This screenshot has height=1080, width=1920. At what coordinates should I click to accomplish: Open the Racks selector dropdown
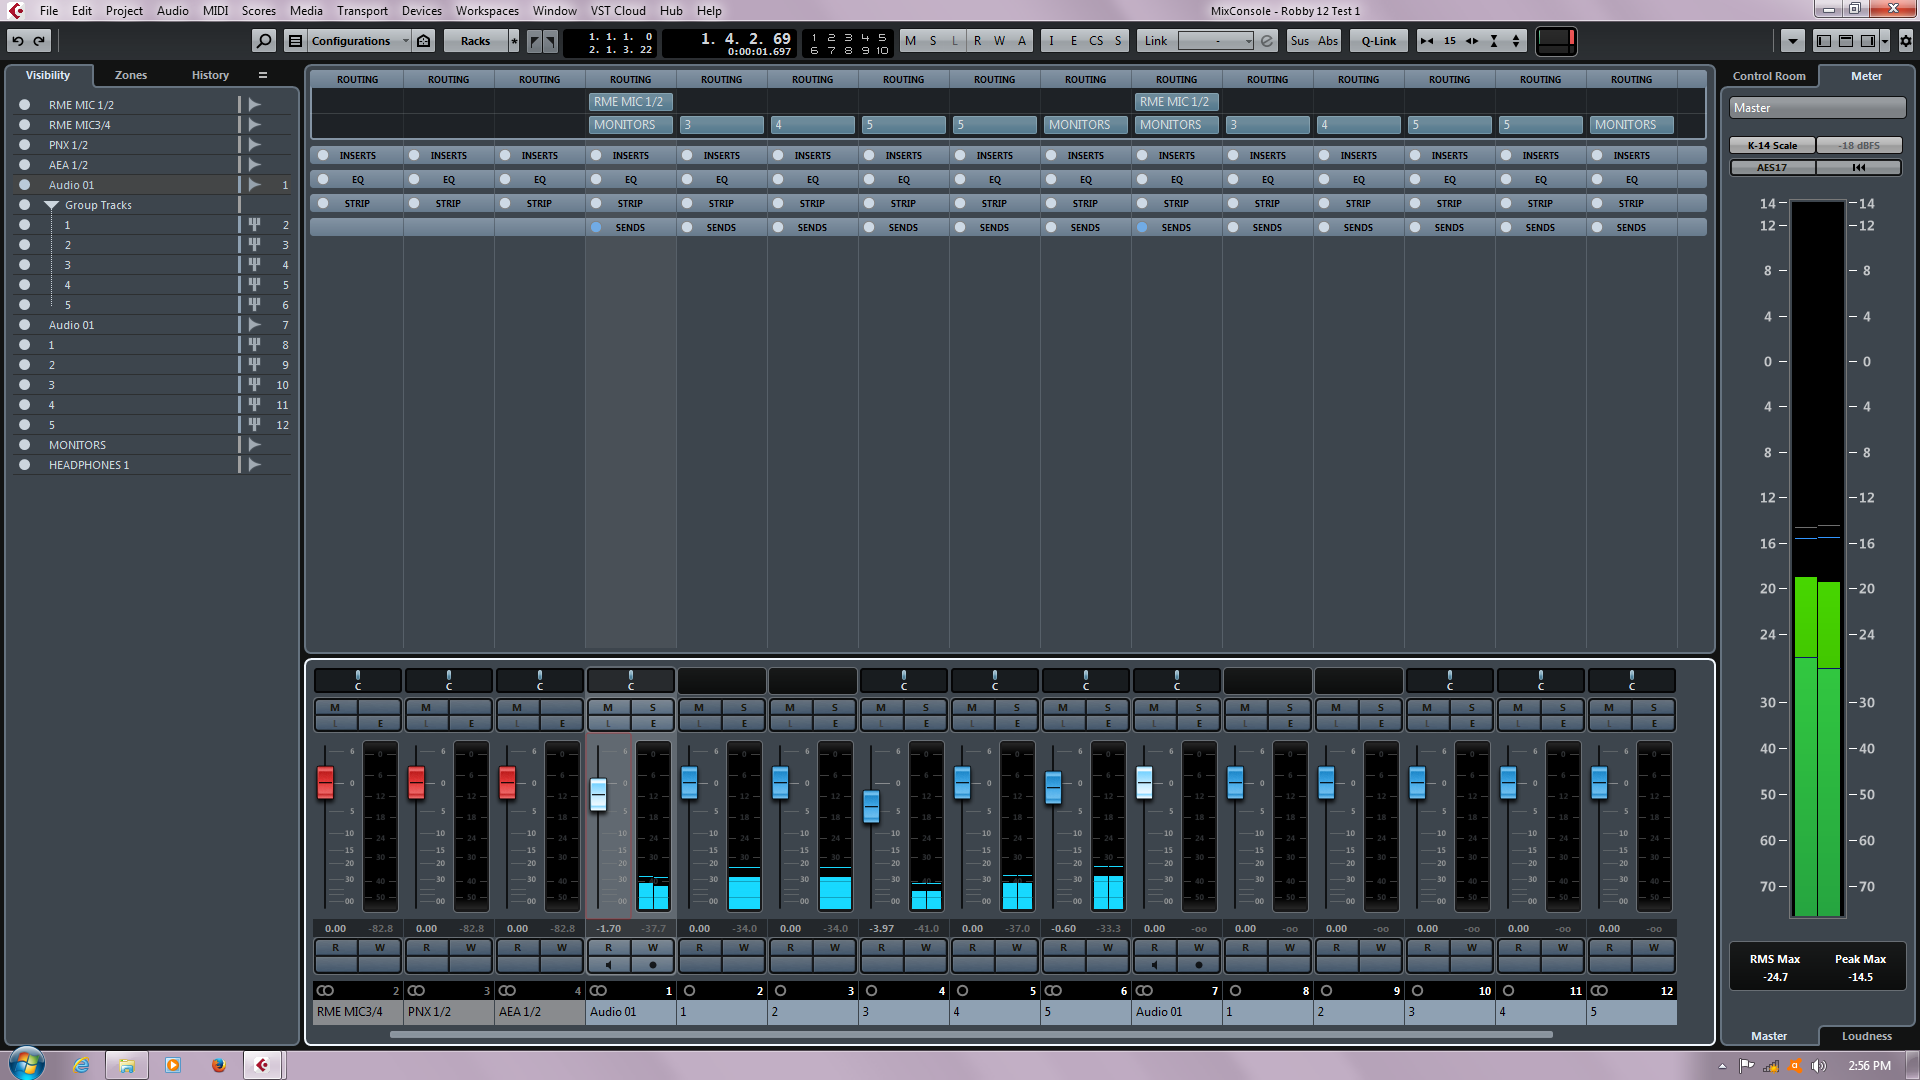coord(476,41)
